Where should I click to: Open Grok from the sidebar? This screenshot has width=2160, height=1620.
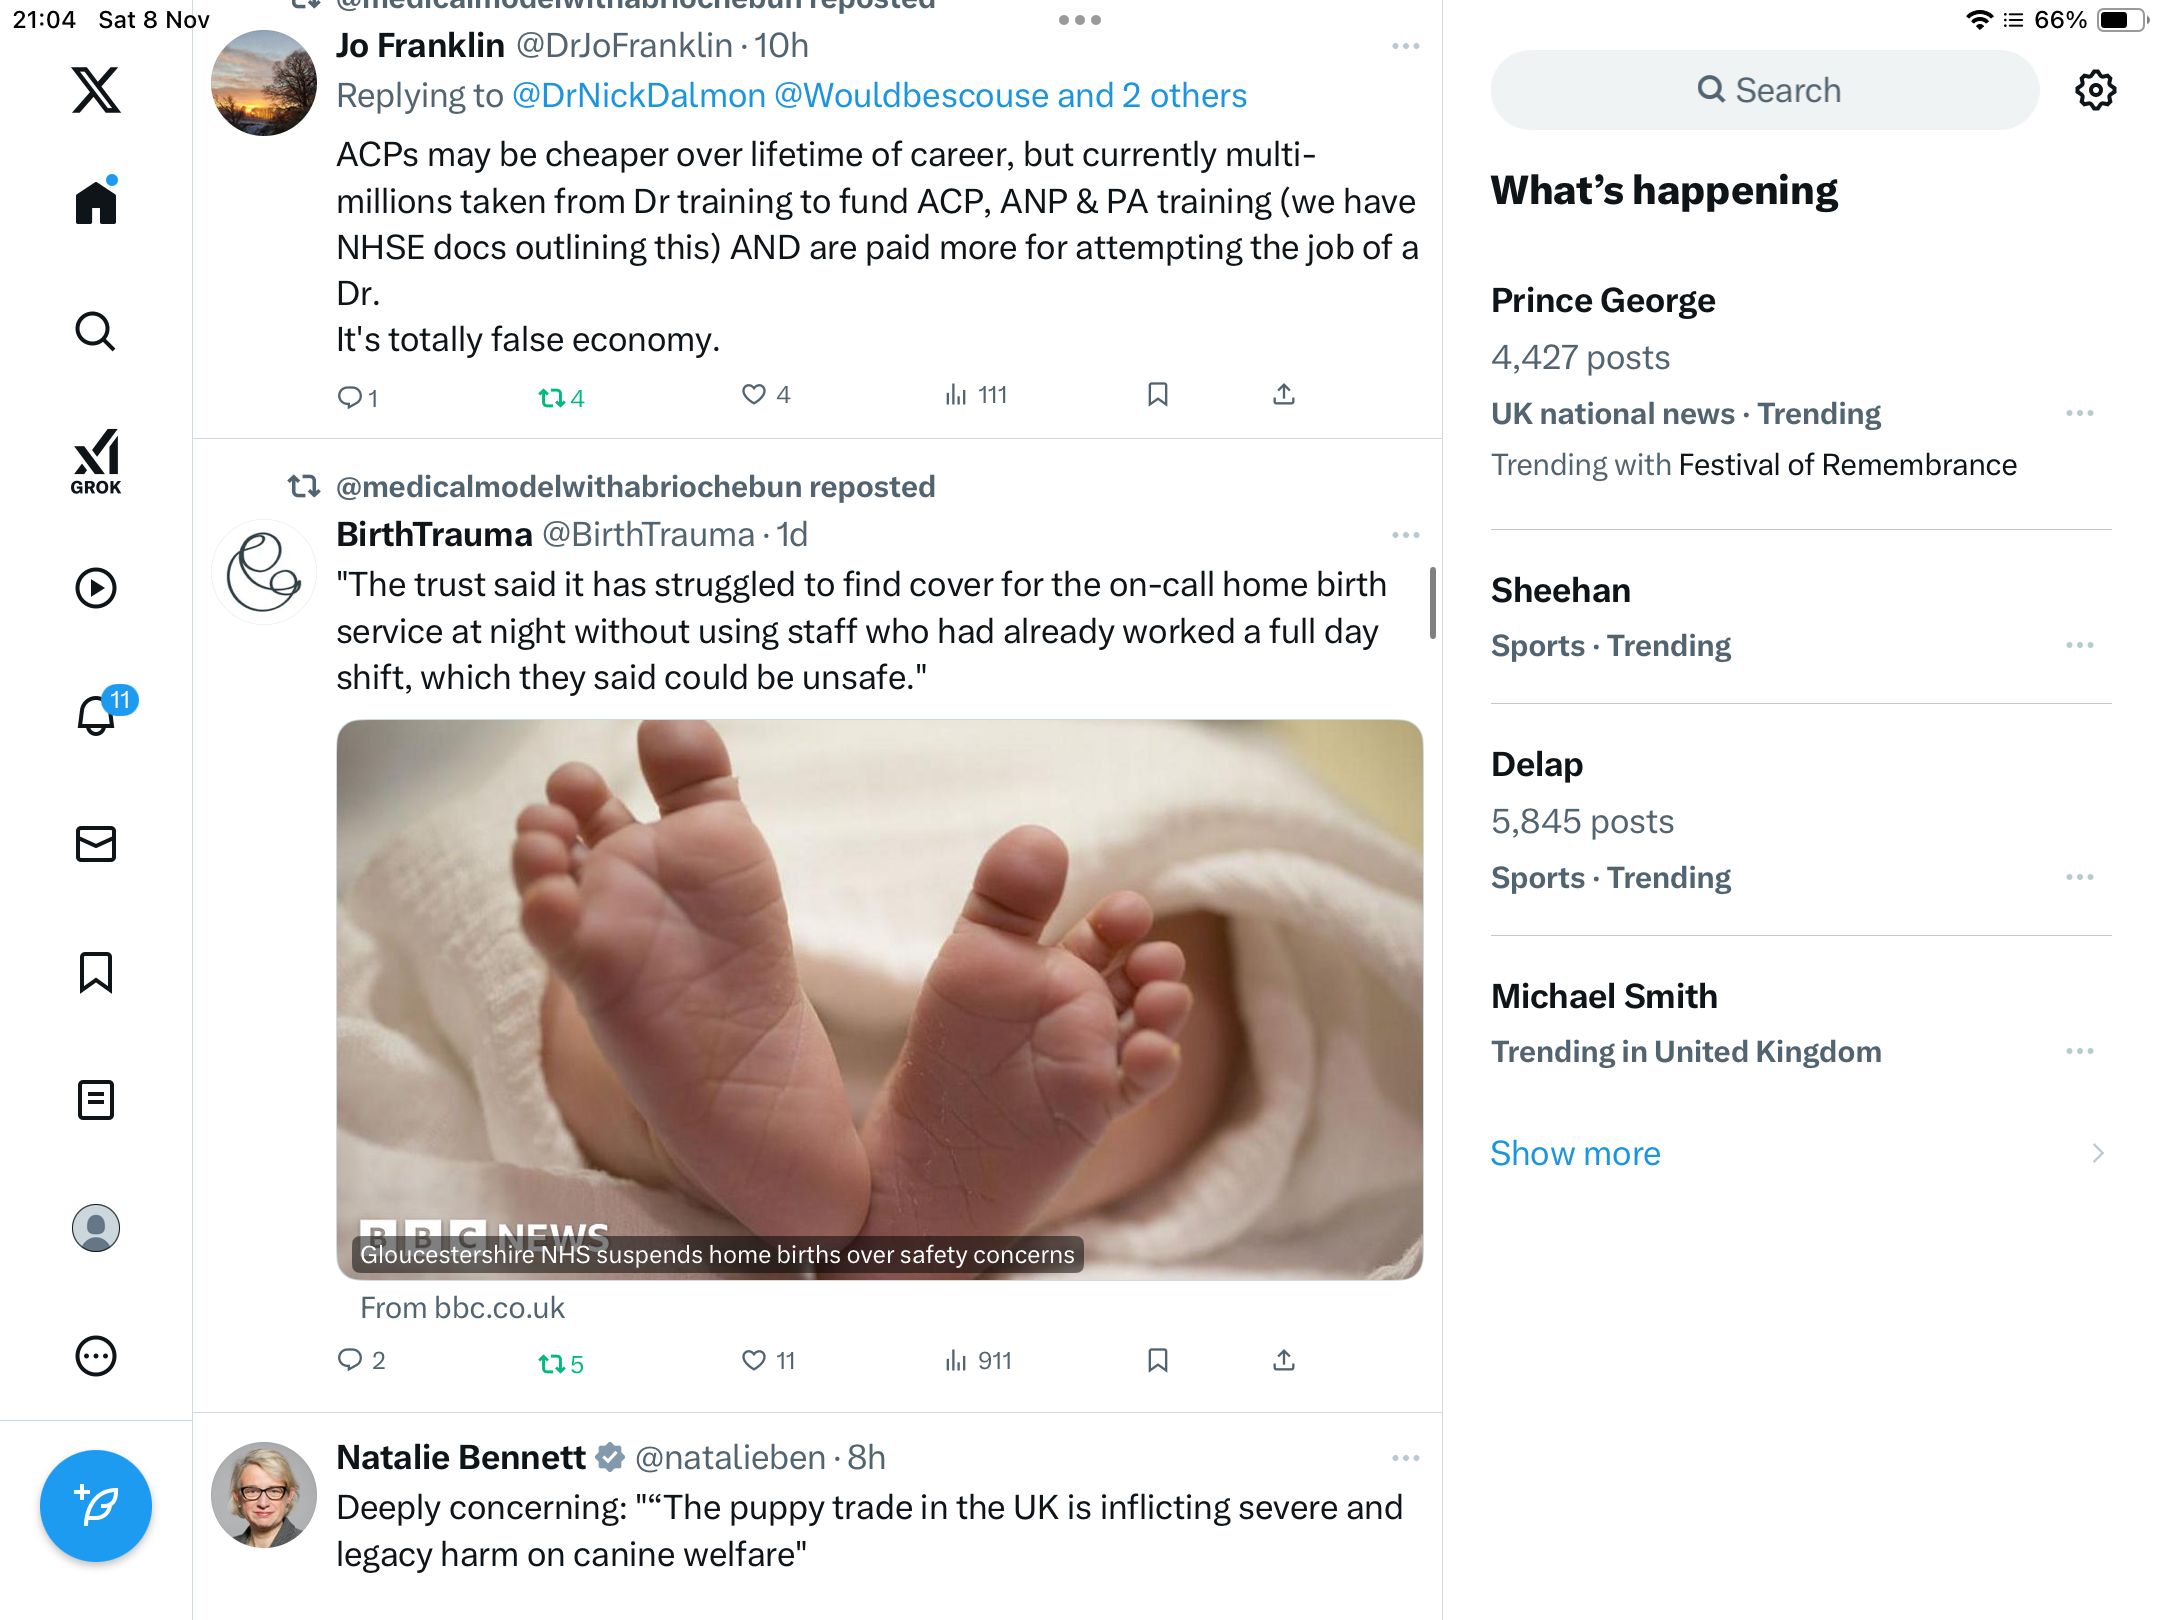pyautogui.click(x=96, y=461)
